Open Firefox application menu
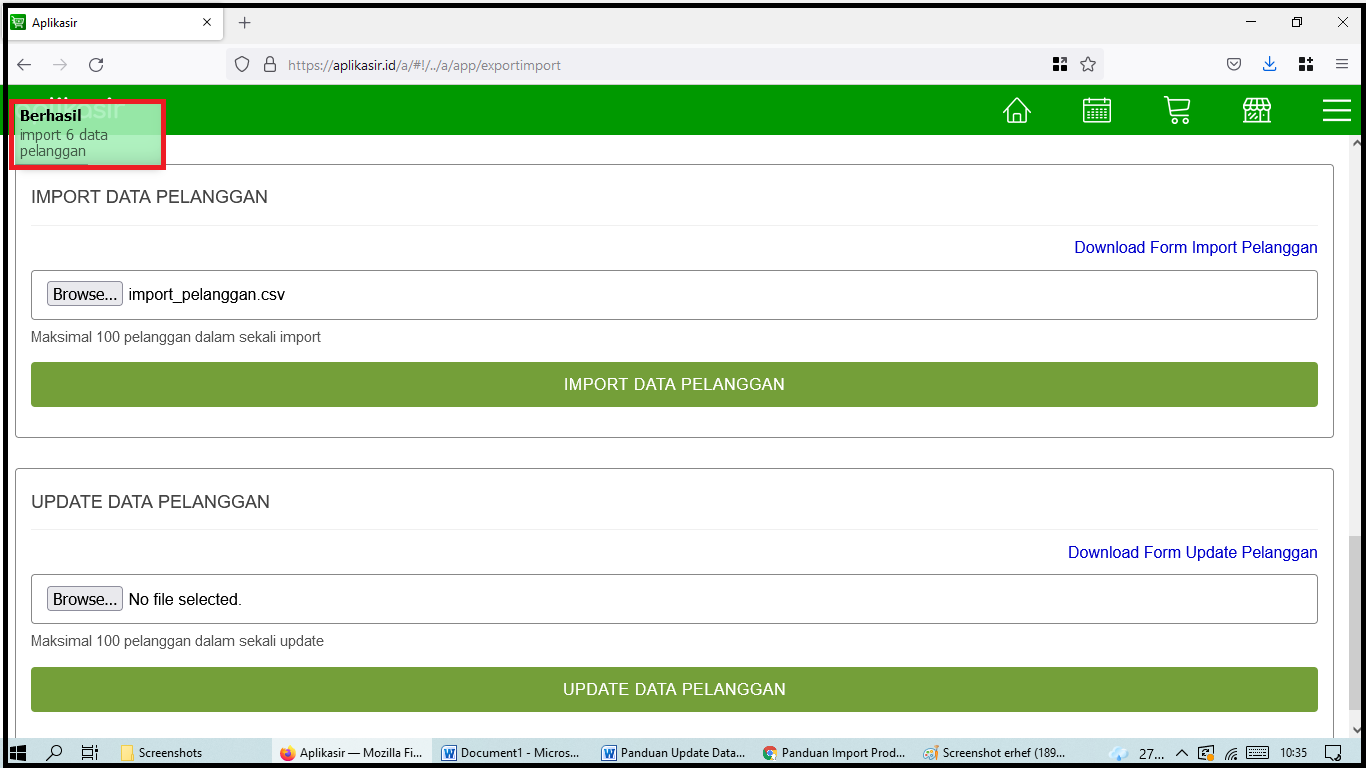1366x768 pixels. (x=1342, y=65)
